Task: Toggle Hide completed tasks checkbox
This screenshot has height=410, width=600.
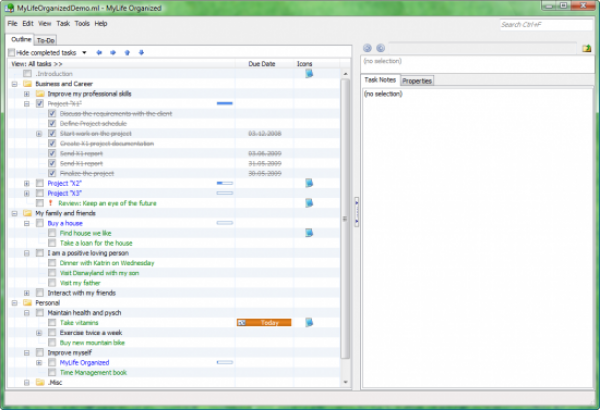Action: pos(11,52)
